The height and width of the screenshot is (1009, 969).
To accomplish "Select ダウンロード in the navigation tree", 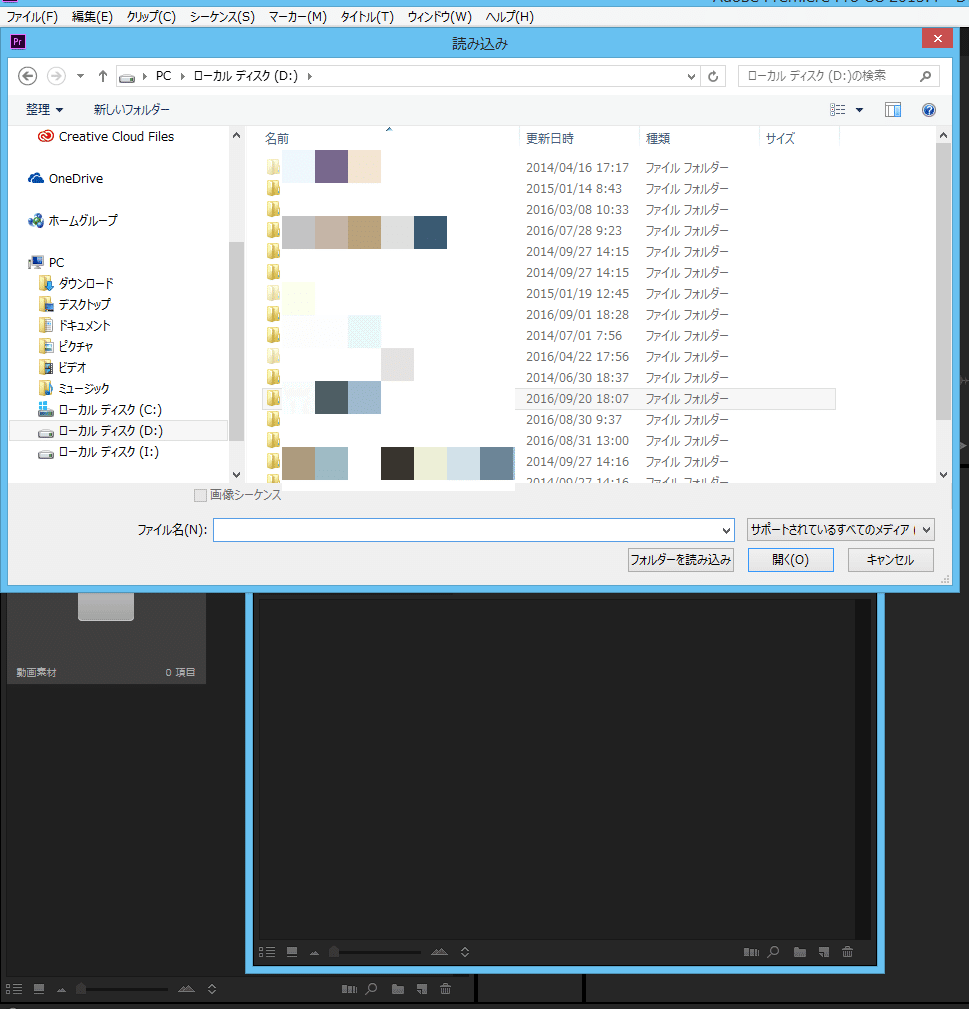I will 77,283.
